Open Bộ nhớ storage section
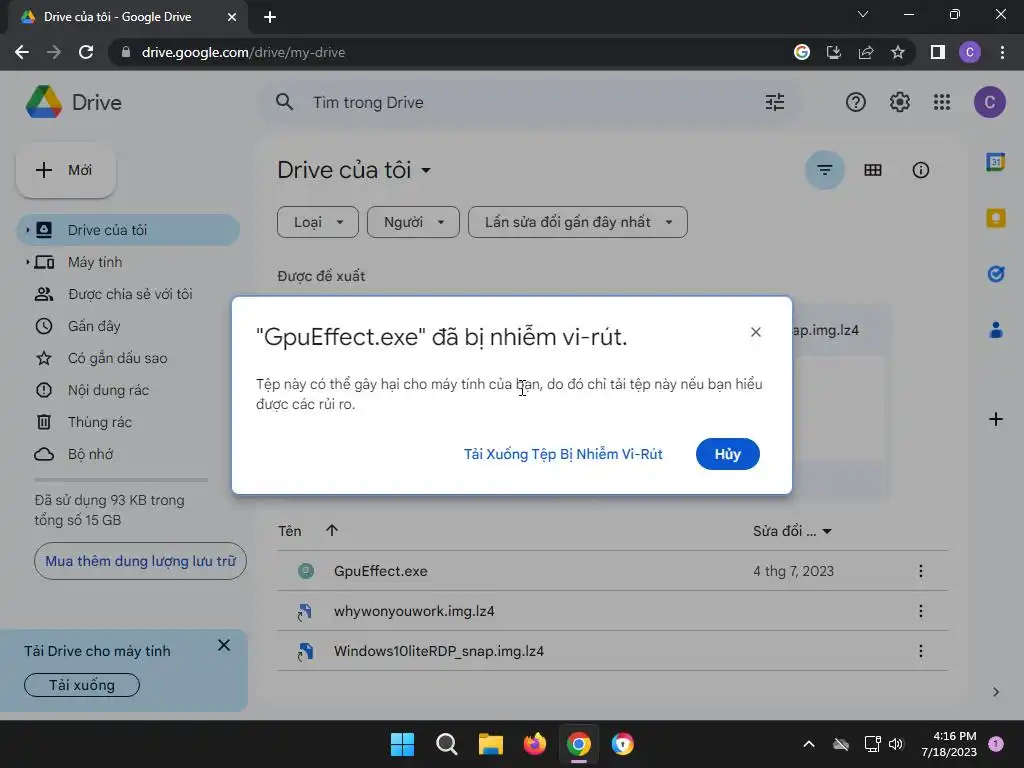 pyautogui.click(x=90, y=454)
